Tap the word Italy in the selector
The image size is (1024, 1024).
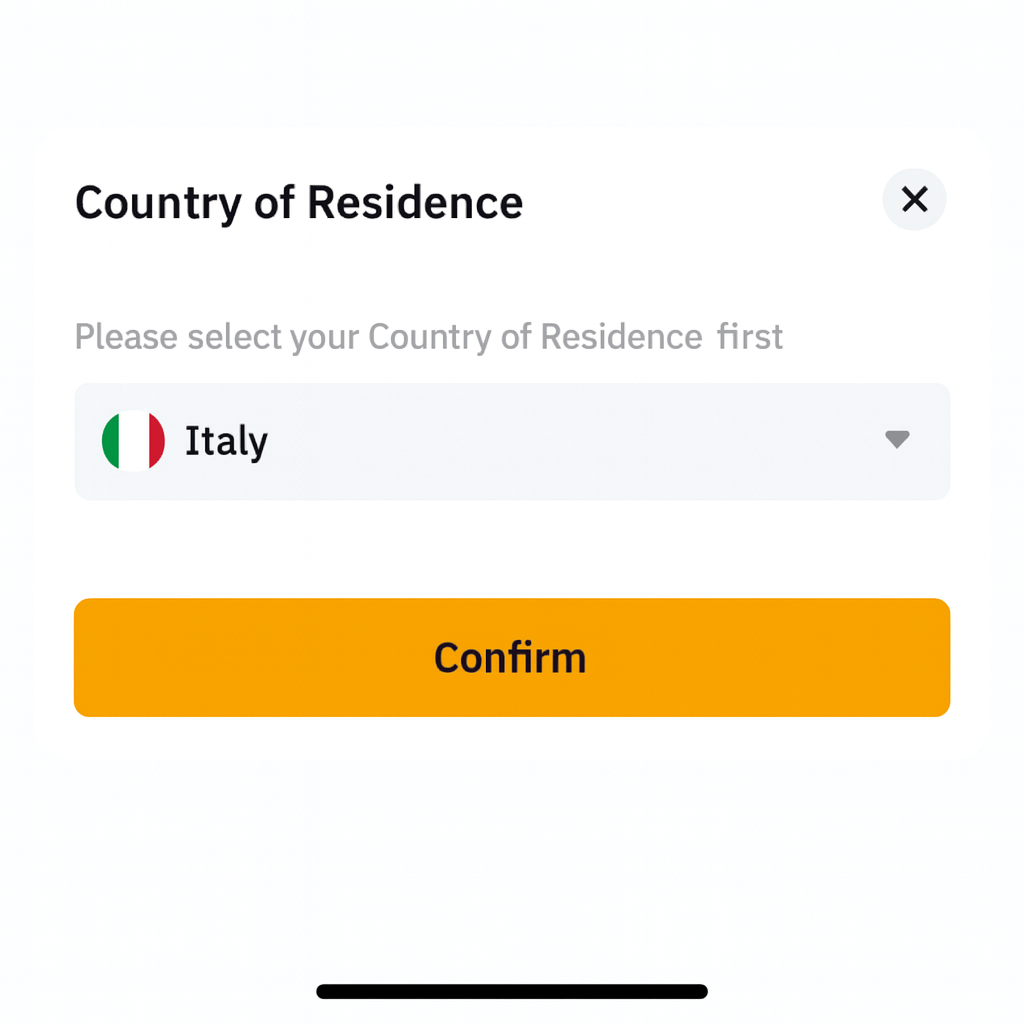[x=225, y=441]
